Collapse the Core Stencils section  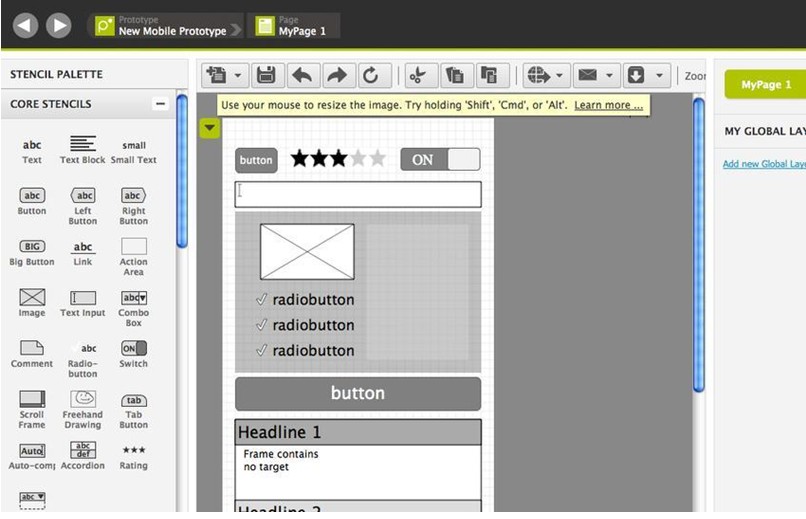pos(159,104)
